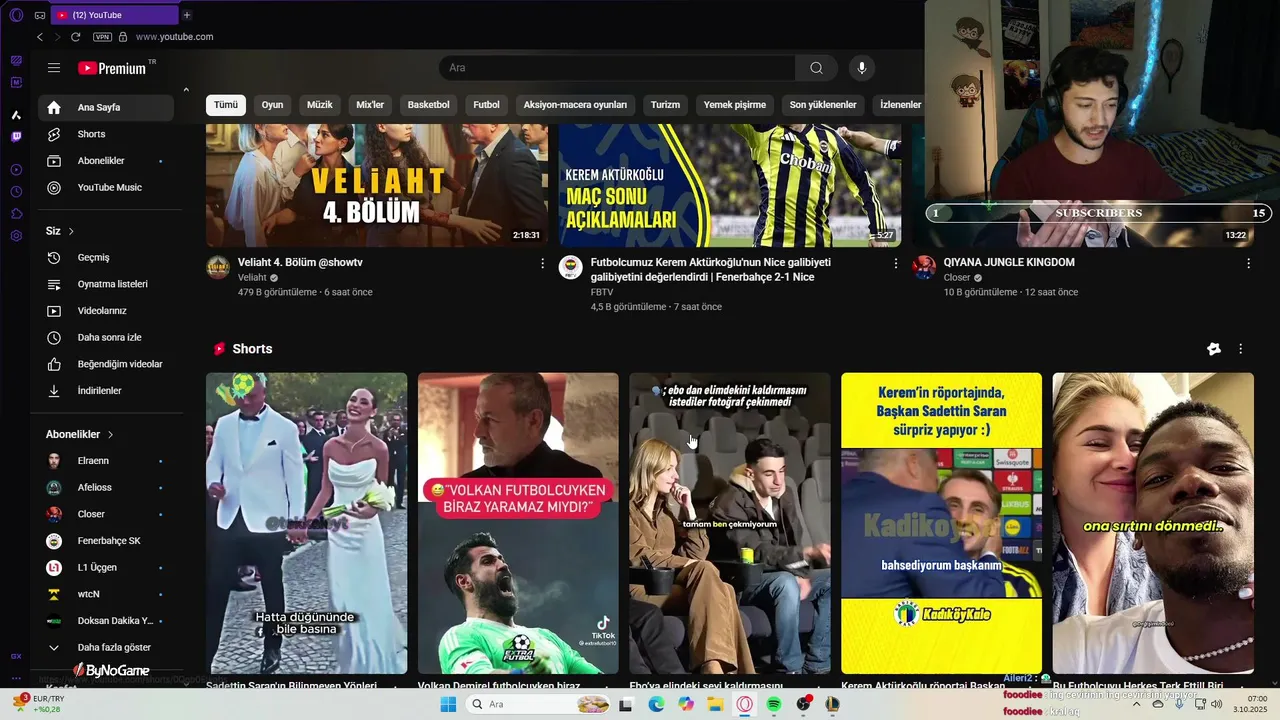This screenshot has height=720, width=1280.
Task: Open Abonelikler in the sidebar
Action: click(106, 161)
